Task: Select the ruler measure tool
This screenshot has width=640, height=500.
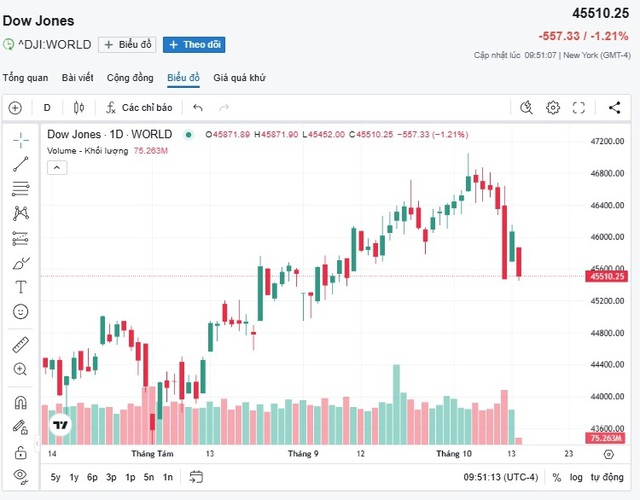Action: 20,345
